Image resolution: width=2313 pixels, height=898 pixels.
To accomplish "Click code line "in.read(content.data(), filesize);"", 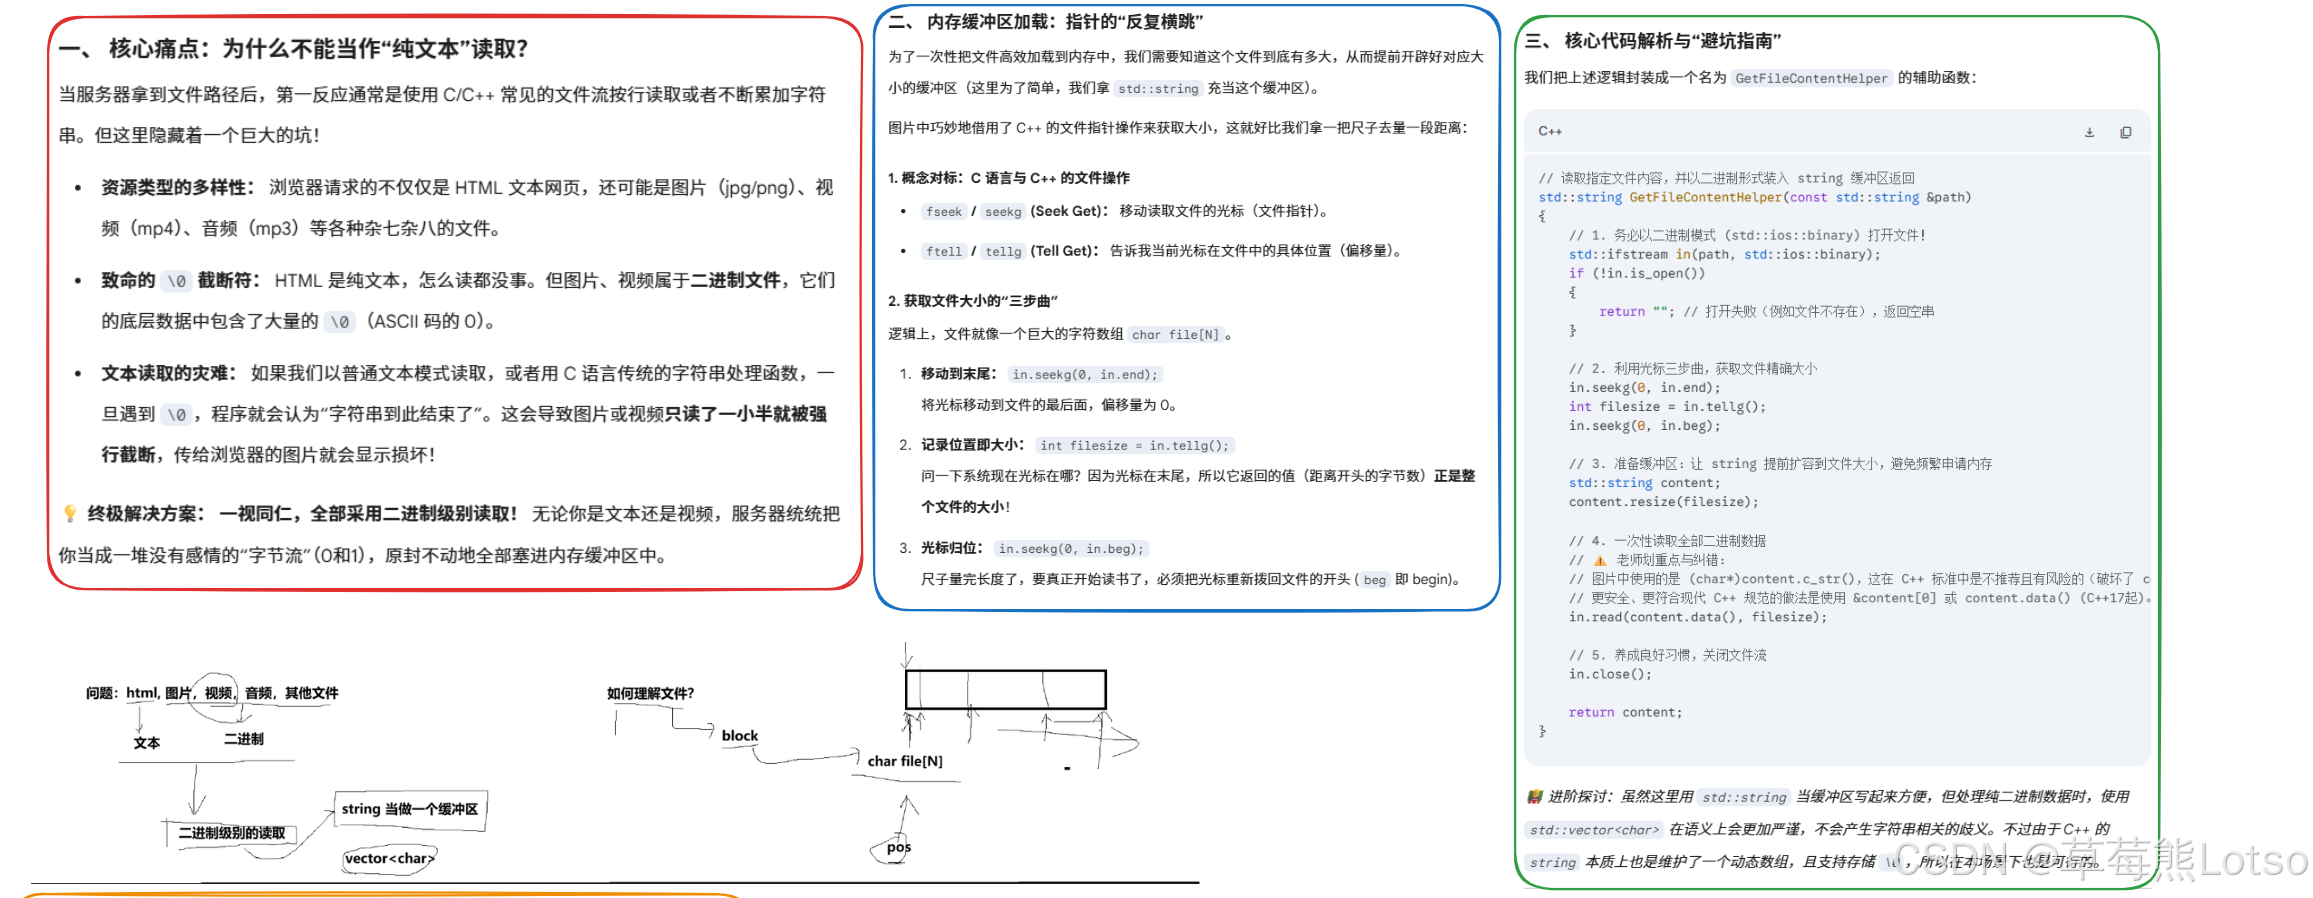I will pyautogui.click(x=1697, y=617).
